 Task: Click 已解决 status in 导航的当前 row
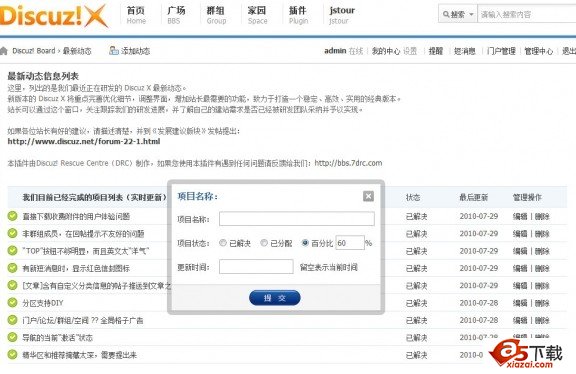417,338
